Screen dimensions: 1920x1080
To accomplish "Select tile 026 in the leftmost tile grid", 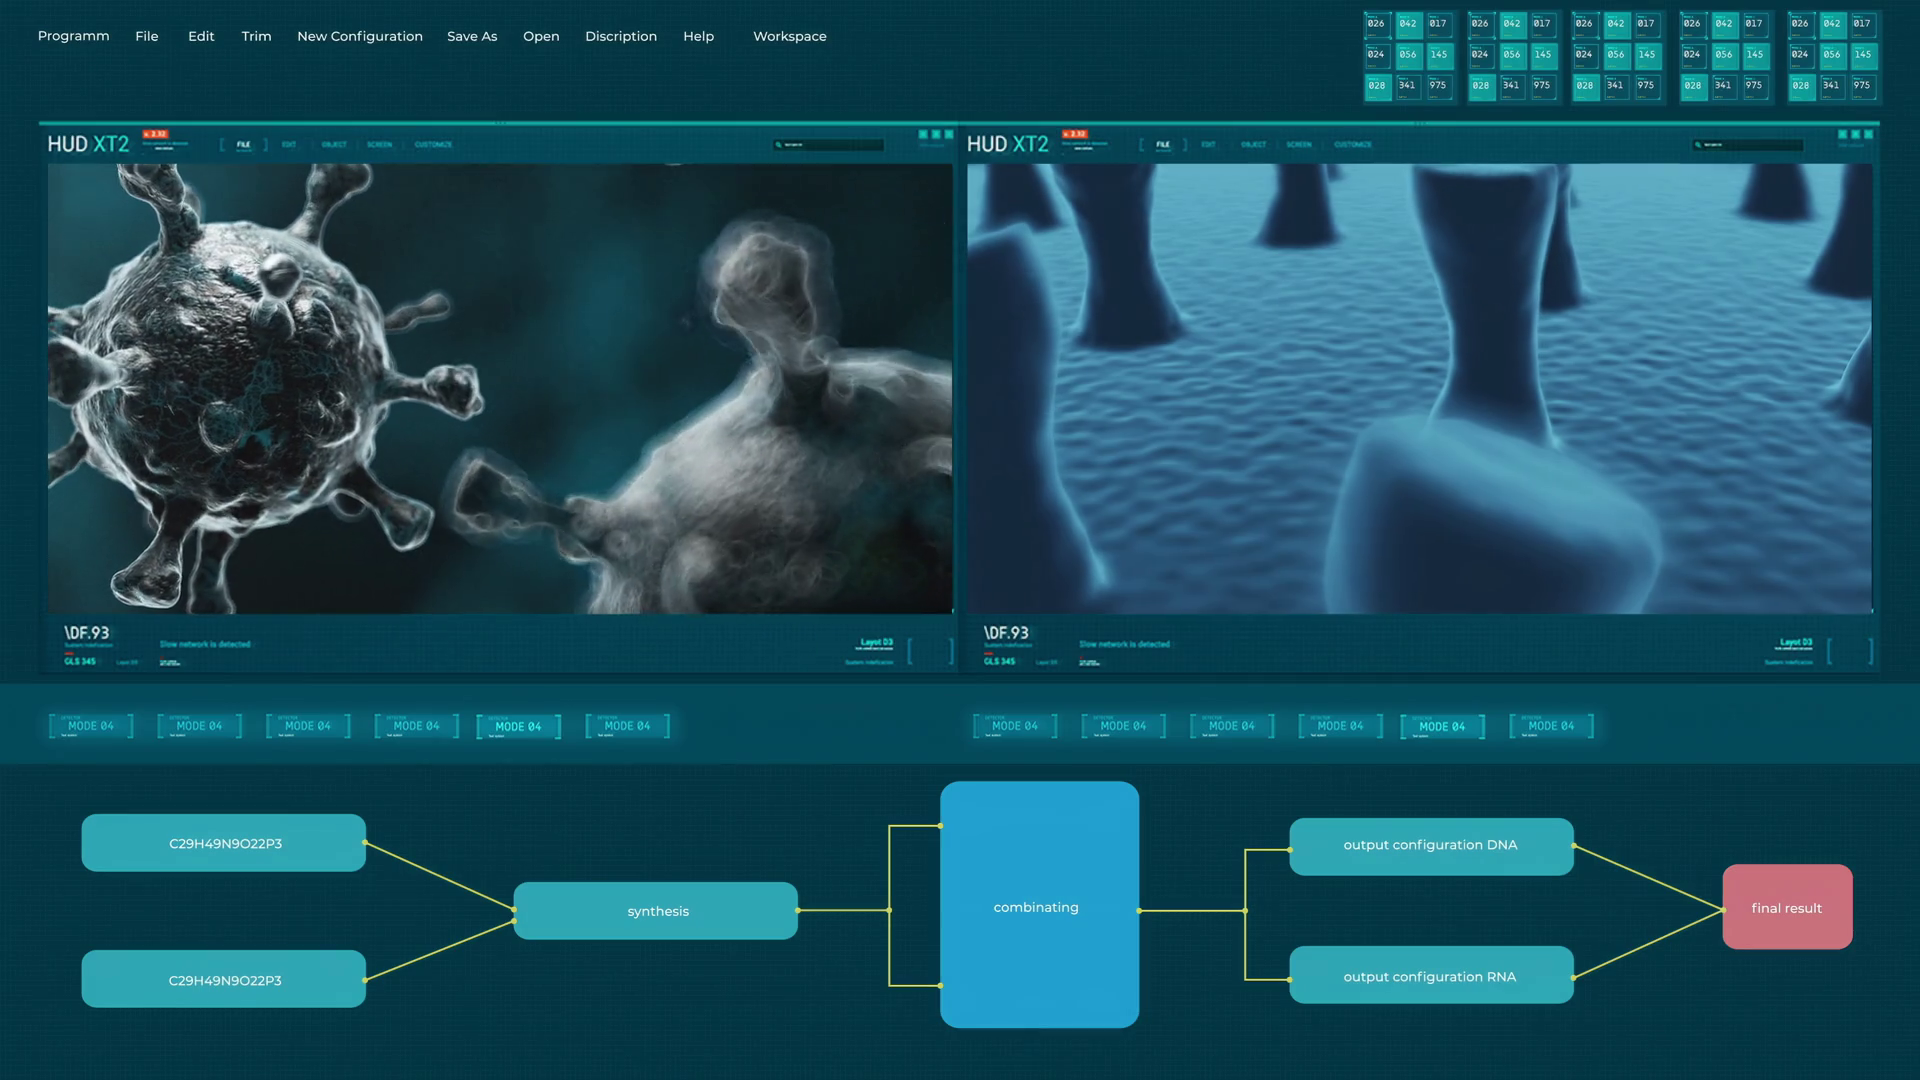I will click(1377, 24).
